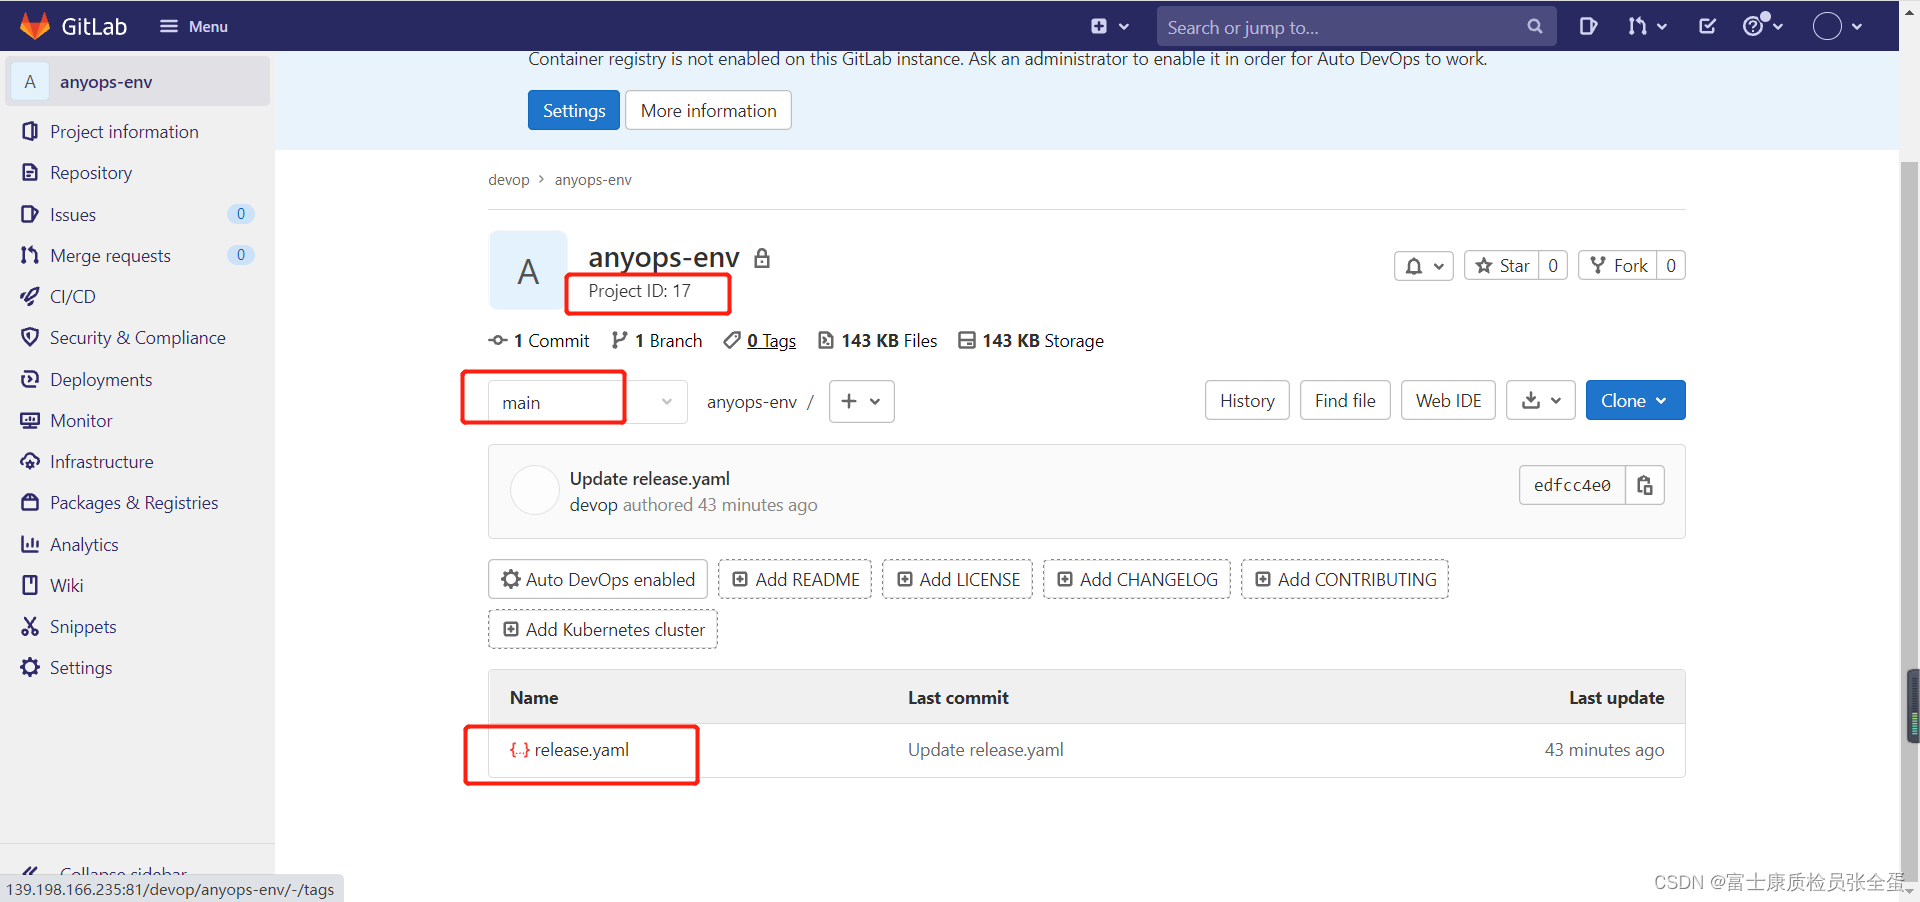Fork the project
The image size is (1920, 902).
1618,266
